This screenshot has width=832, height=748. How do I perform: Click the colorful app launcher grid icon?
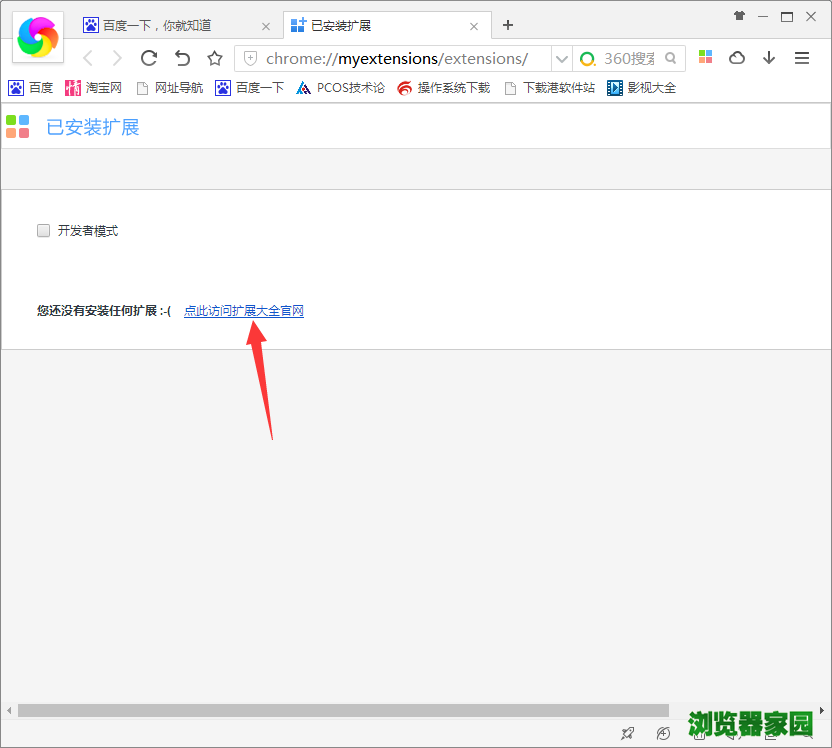point(705,58)
